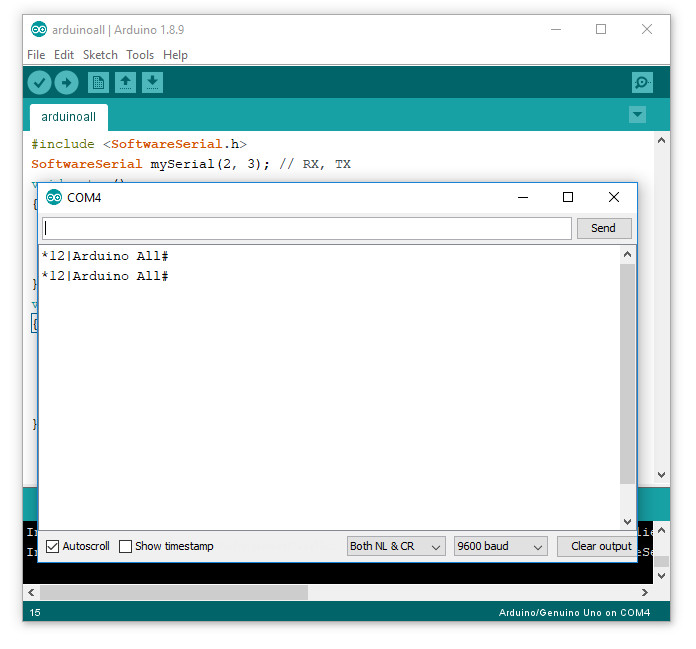Click 'Arduino/Genuino Uno on COM4' status text
Viewport: 696px width, 649px height.
pos(574,613)
